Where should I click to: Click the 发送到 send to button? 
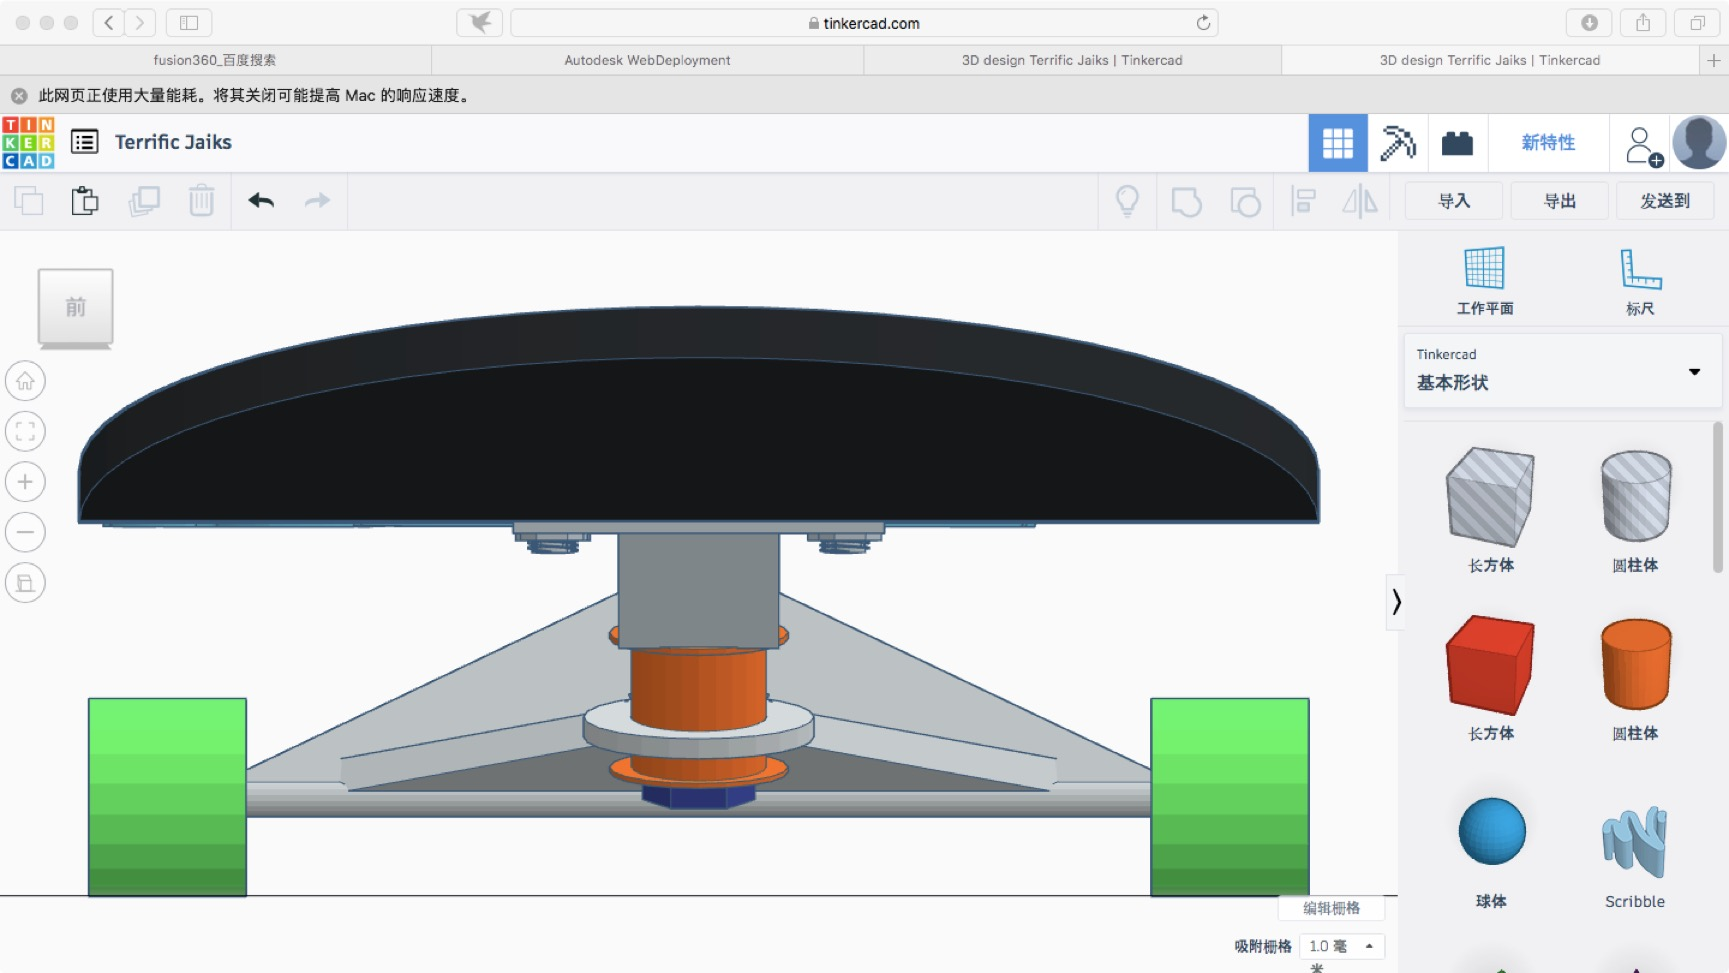(x=1665, y=201)
